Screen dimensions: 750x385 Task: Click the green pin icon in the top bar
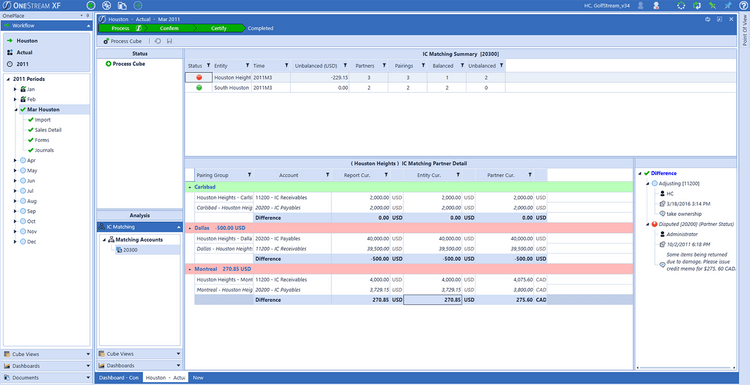point(713,5)
